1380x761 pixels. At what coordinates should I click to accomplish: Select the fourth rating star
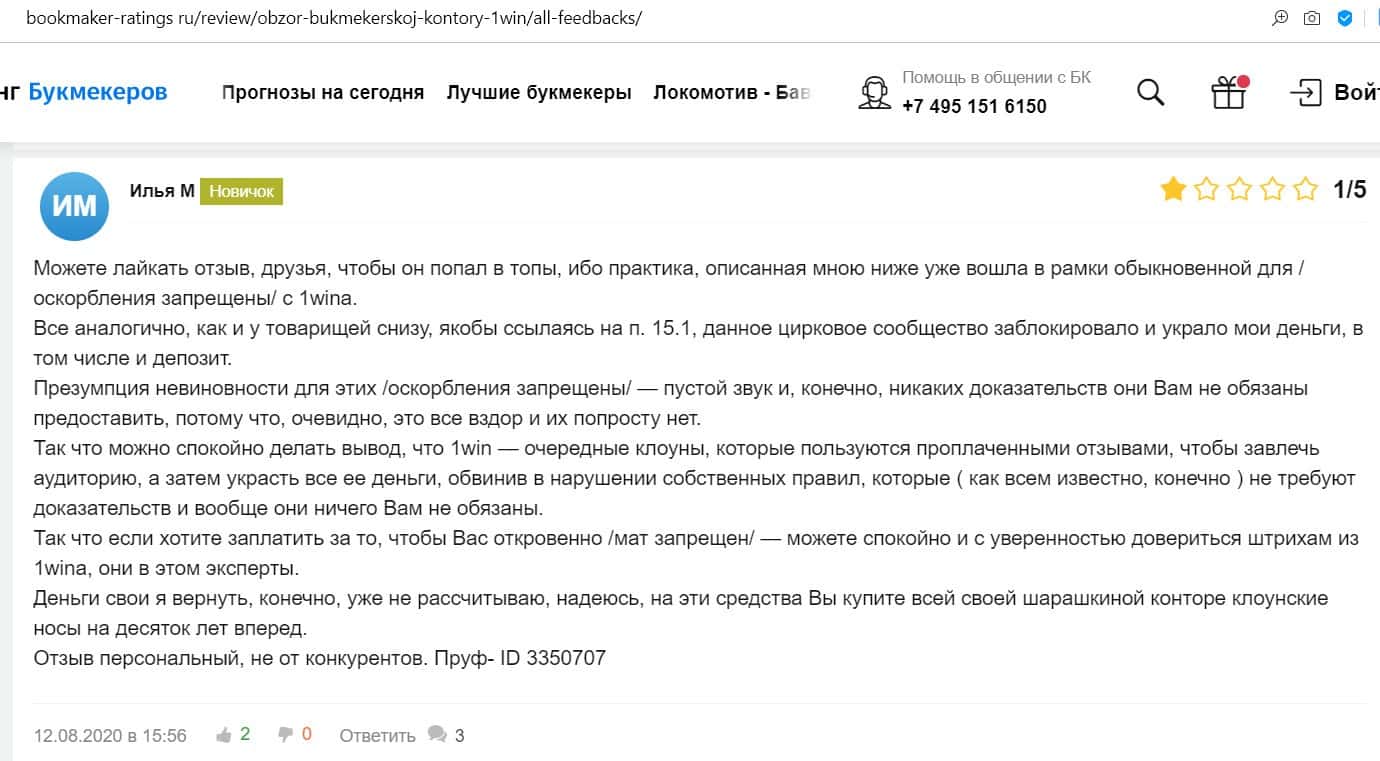[1272, 189]
